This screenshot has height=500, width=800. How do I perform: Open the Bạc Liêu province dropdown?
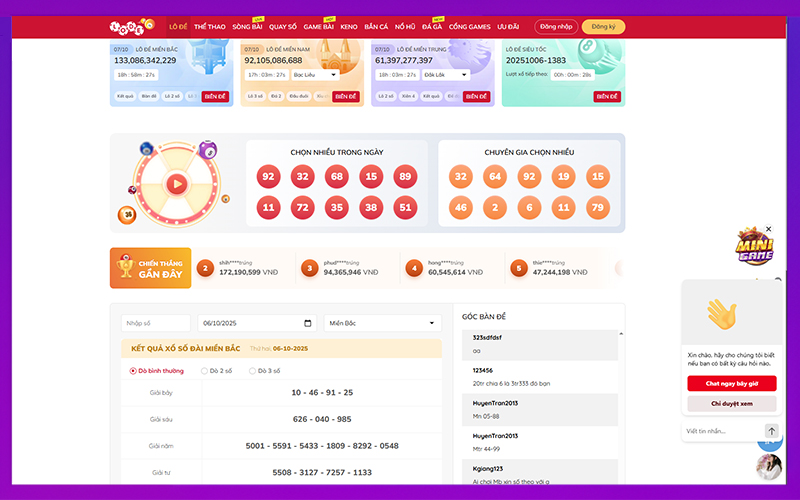tap(301, 74)
